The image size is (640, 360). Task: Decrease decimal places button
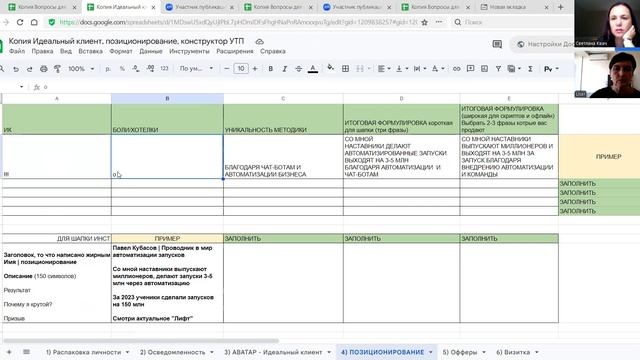coord(136,69)
